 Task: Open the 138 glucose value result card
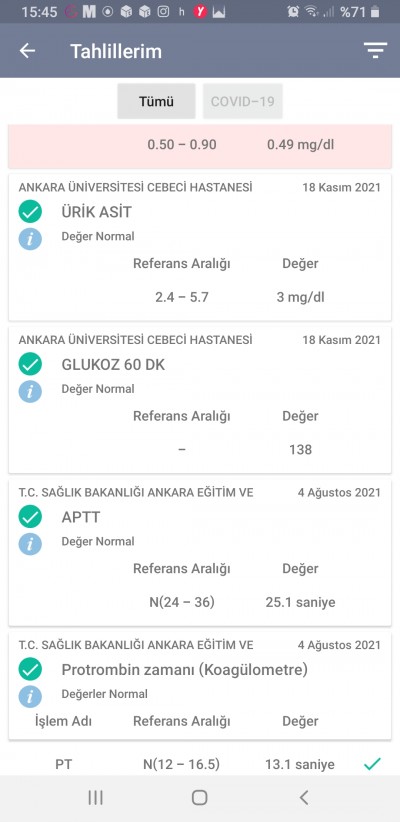[x=200, y=400]
